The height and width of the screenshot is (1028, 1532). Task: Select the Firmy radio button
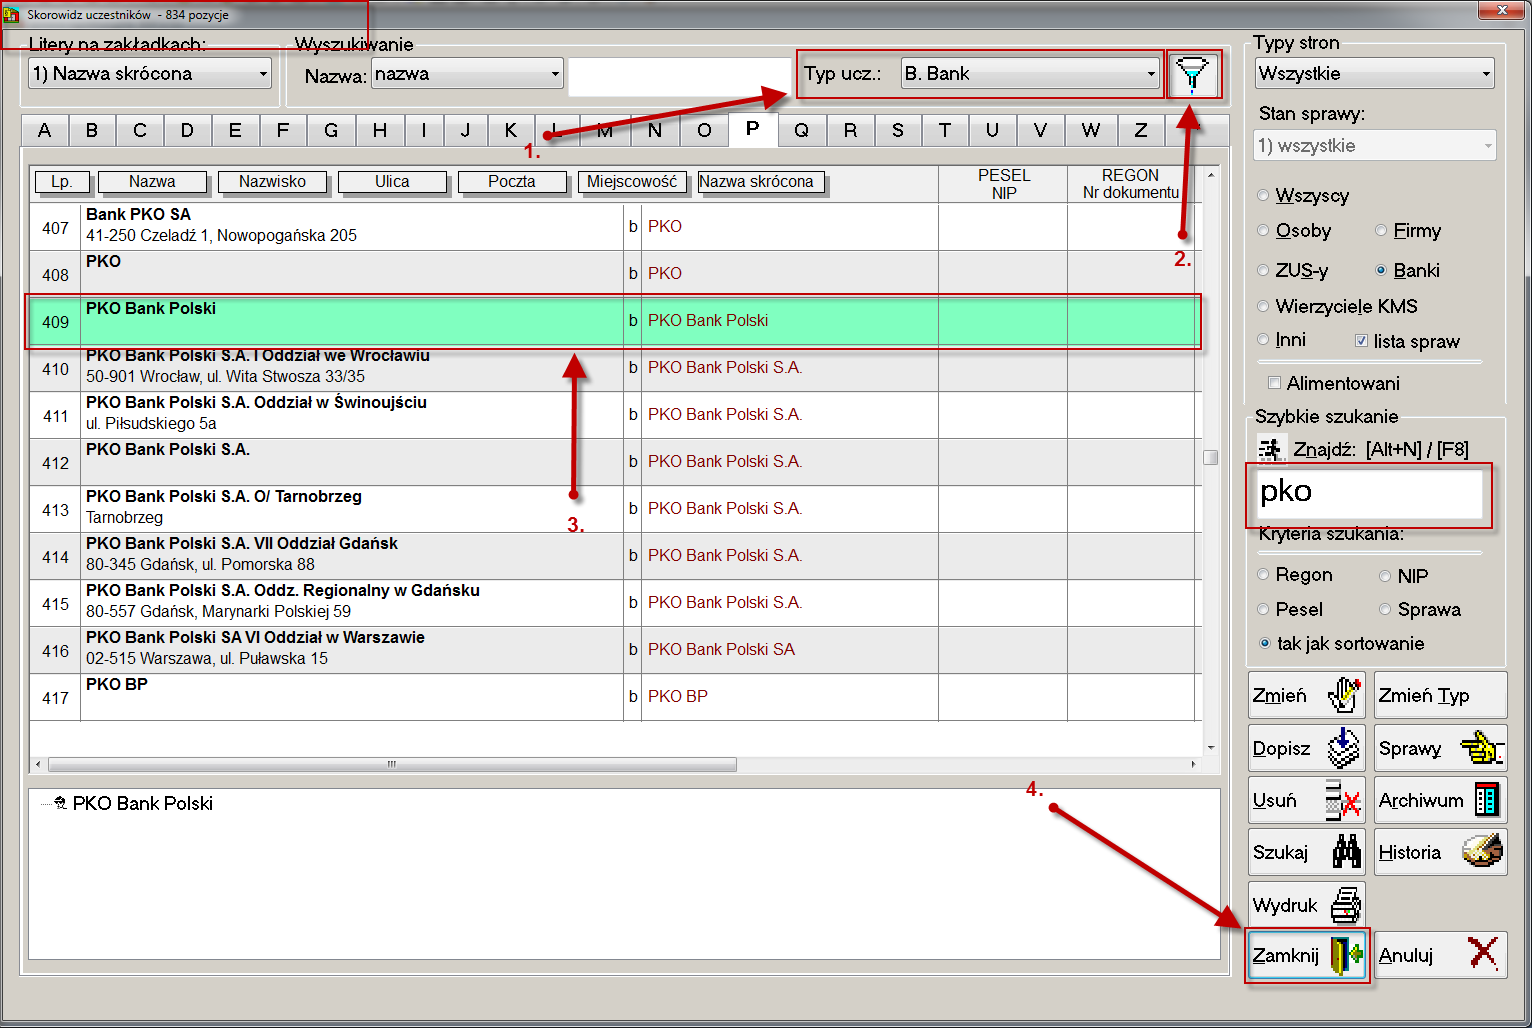point(1381,231)
